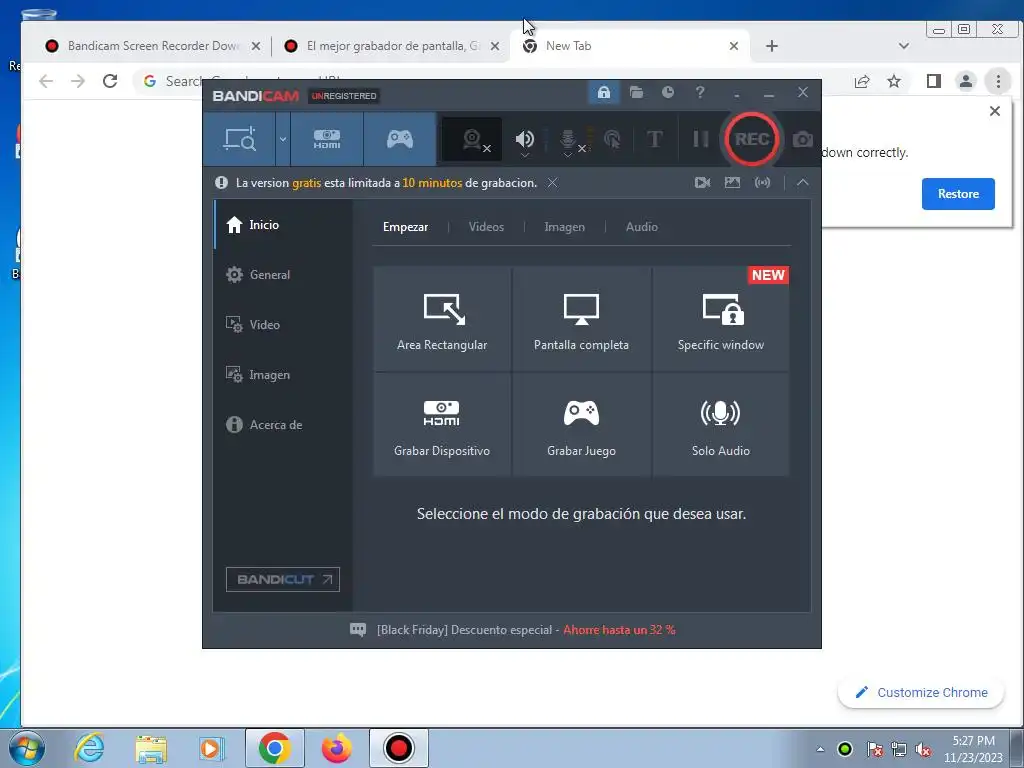Switch to El mejor grabador de pantalla tab
The height and width of the screenshot is (768, 1024).
[x=392, y=46]
